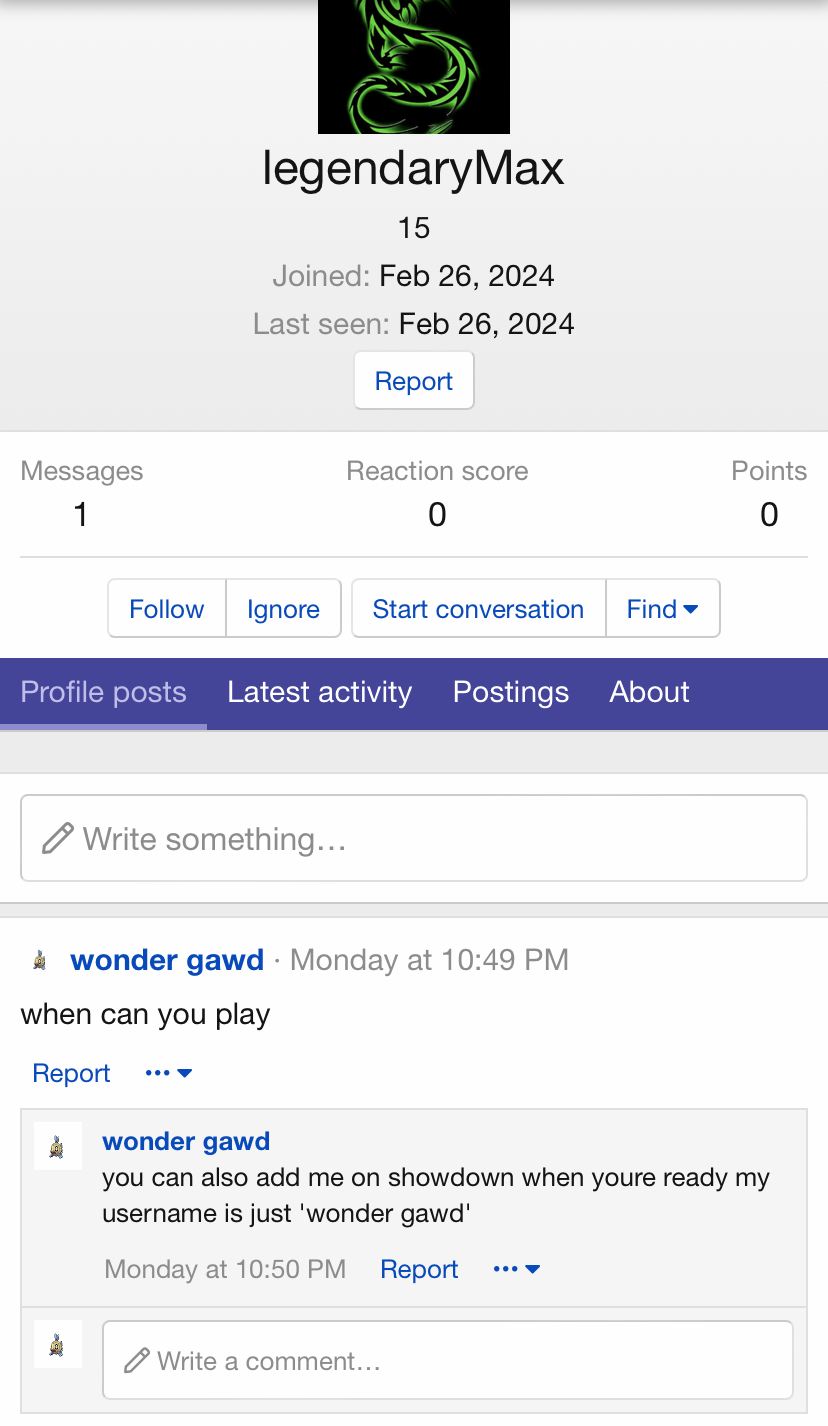
Task: Switch to the Latest activity tab
Action: point(319,692)
